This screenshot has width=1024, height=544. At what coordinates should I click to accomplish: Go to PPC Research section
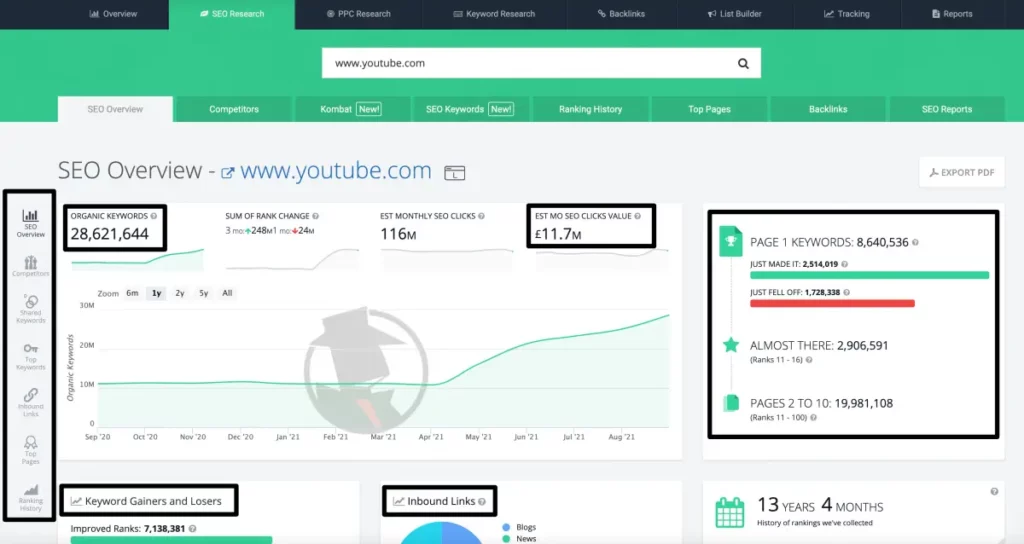pos(359,14)
